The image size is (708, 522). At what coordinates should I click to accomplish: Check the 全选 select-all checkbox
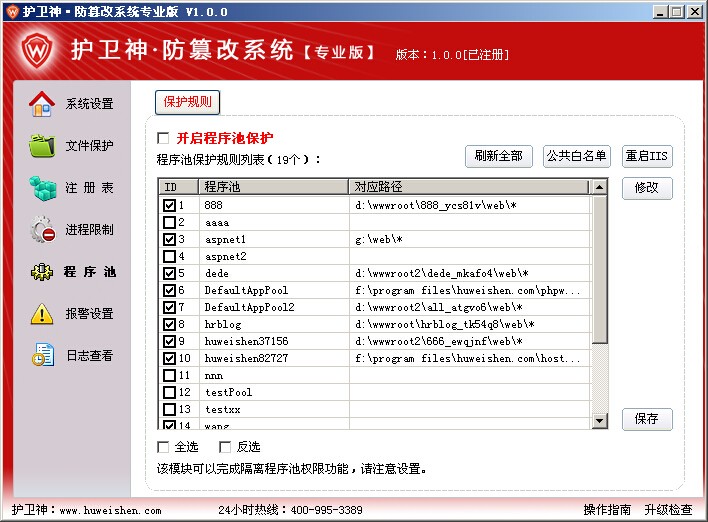(x=163, y=447)
